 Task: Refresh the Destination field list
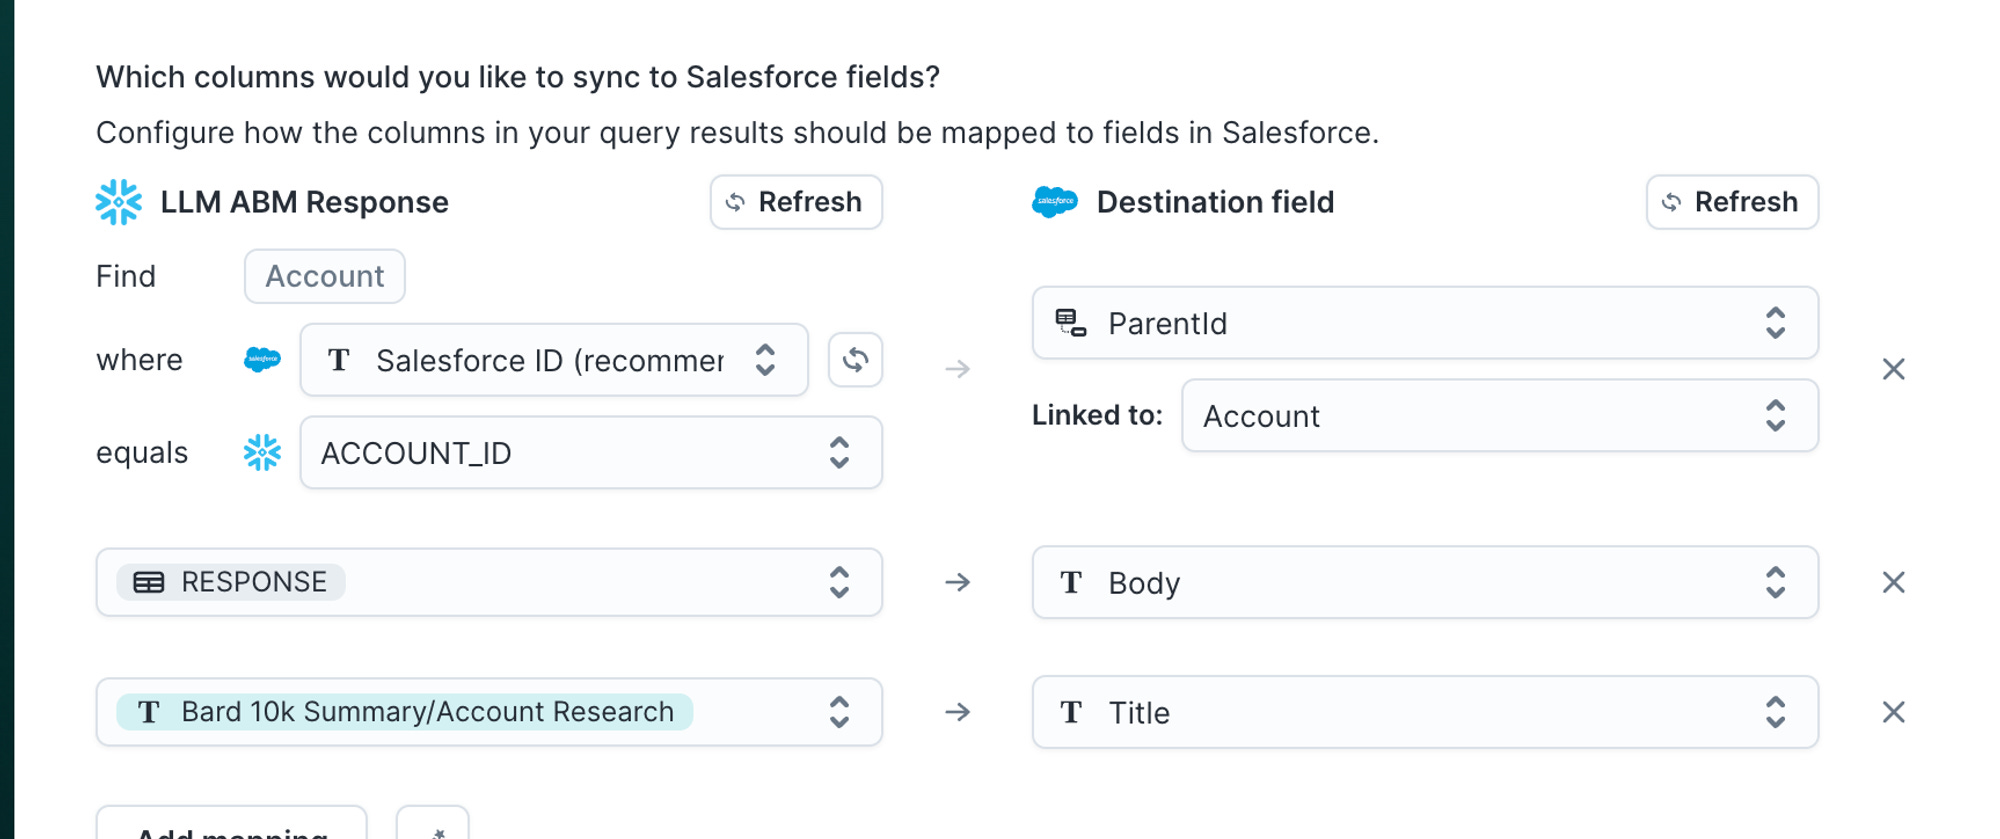click(1732, 202)
